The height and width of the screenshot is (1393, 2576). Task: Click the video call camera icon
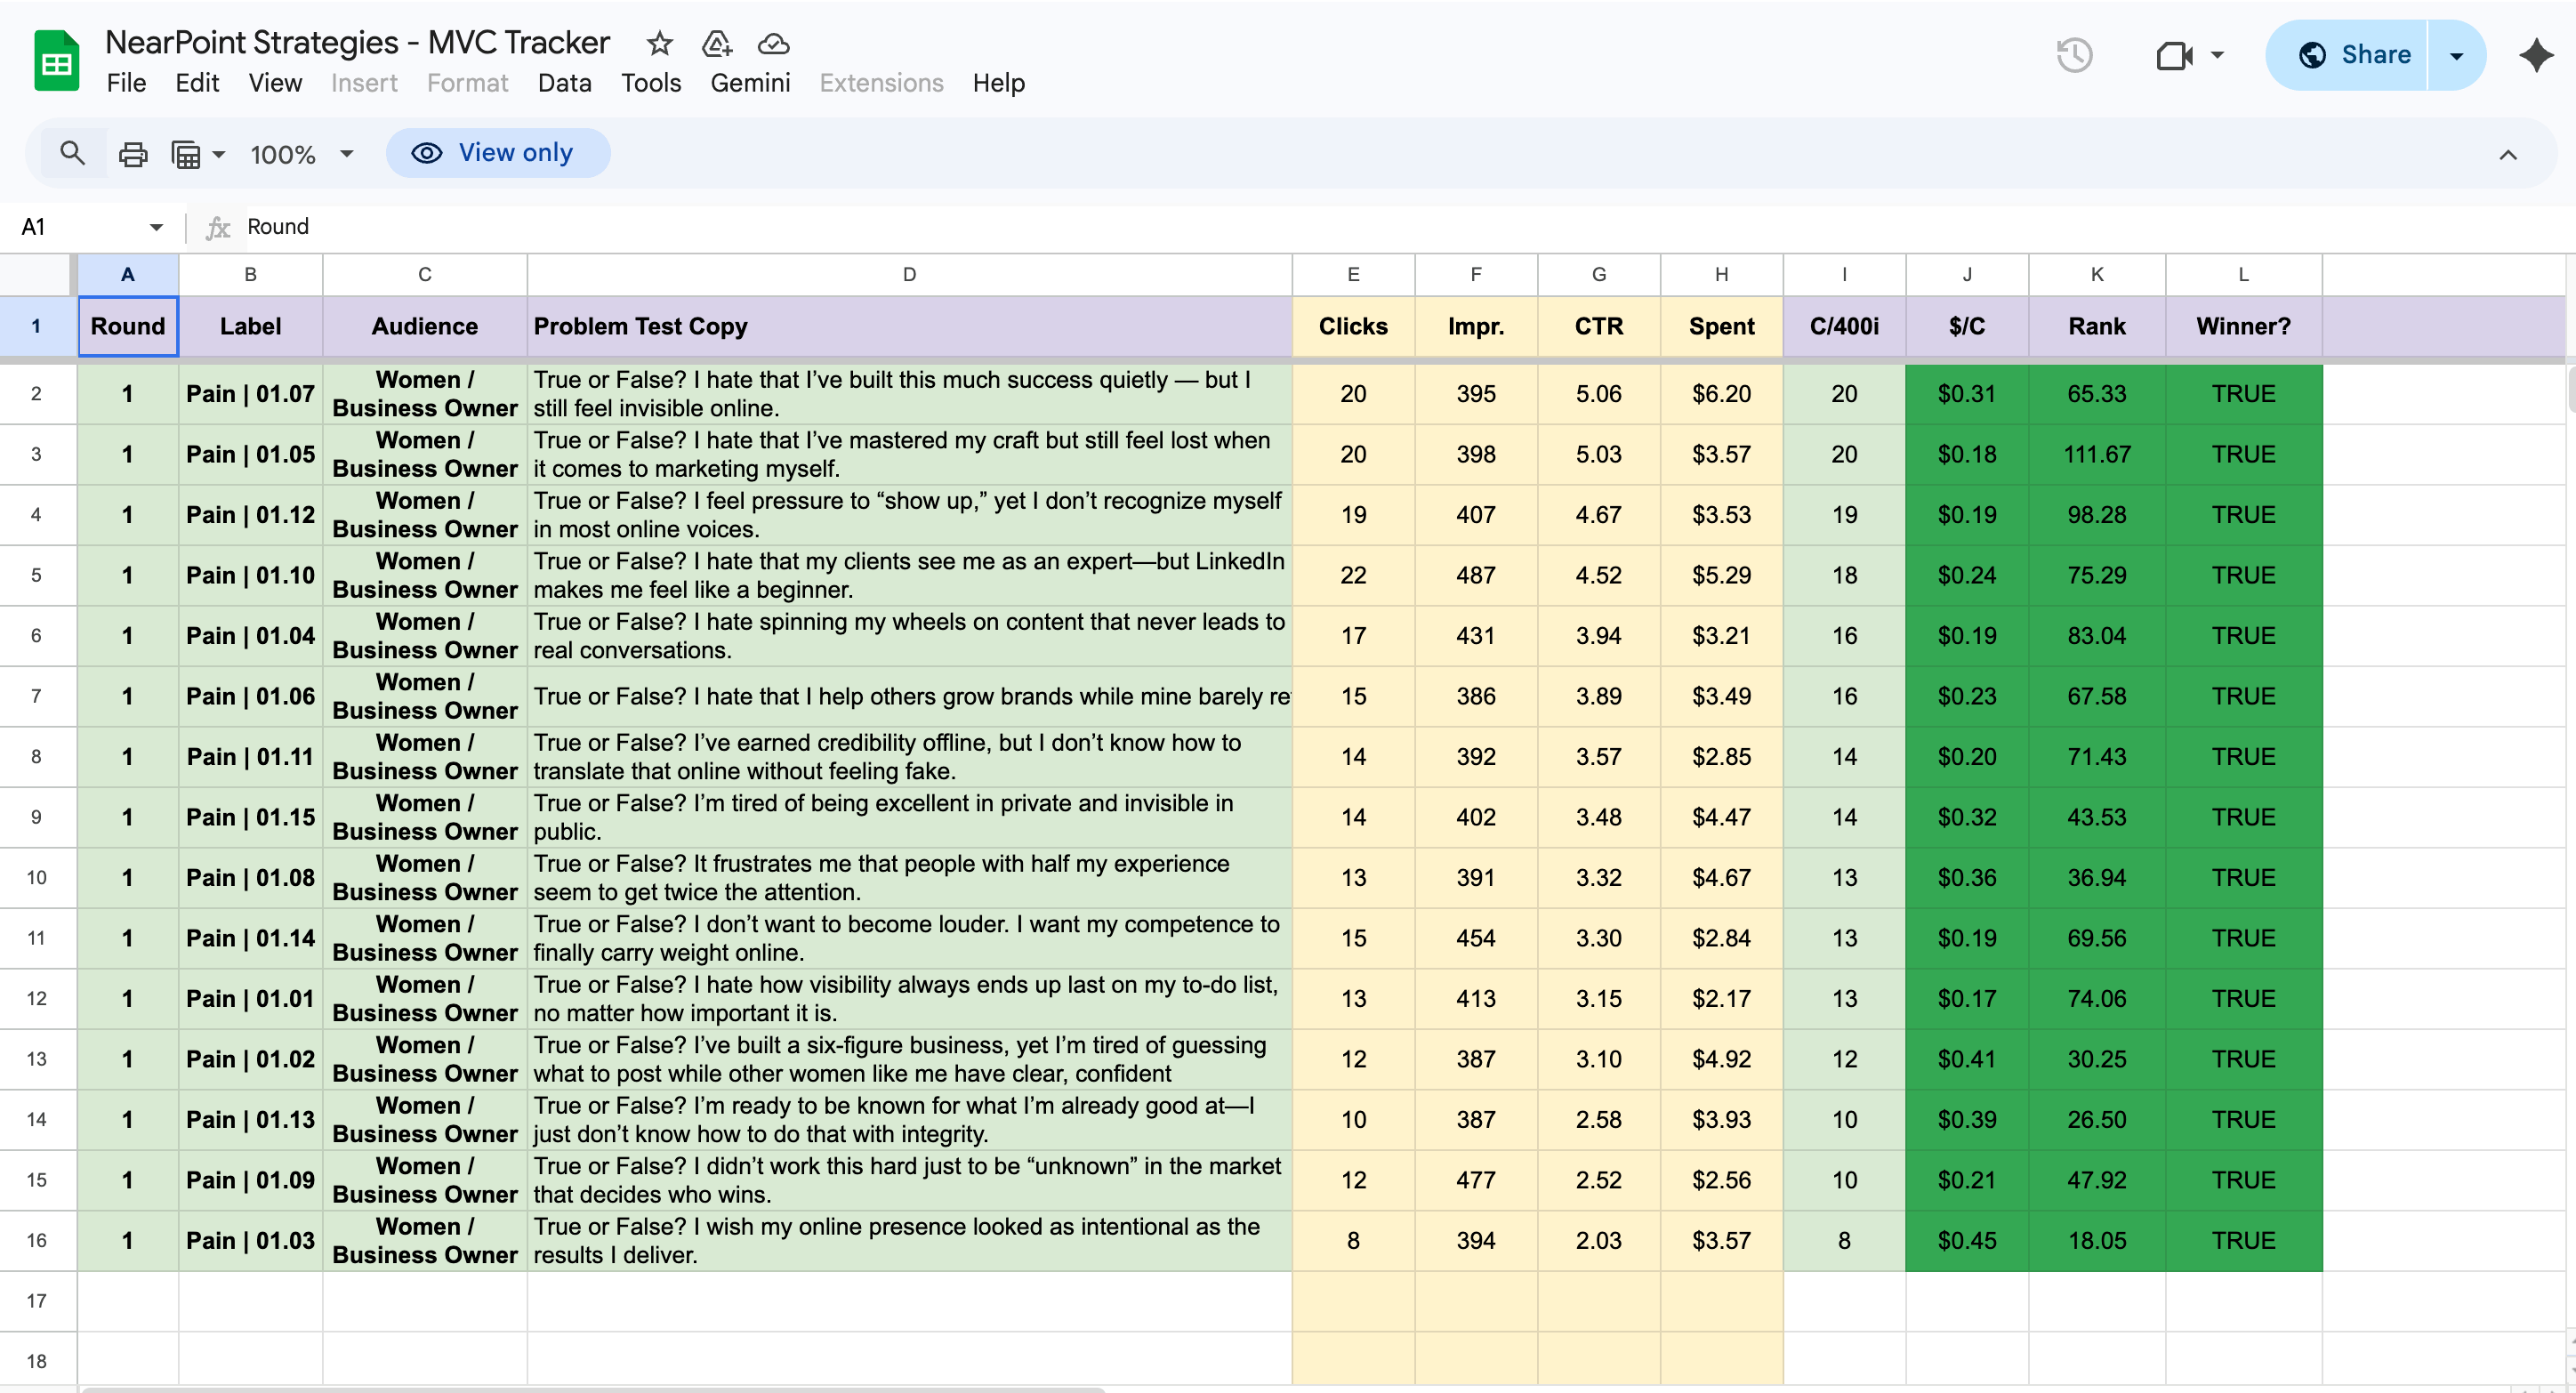click(x=2174, y=55)
